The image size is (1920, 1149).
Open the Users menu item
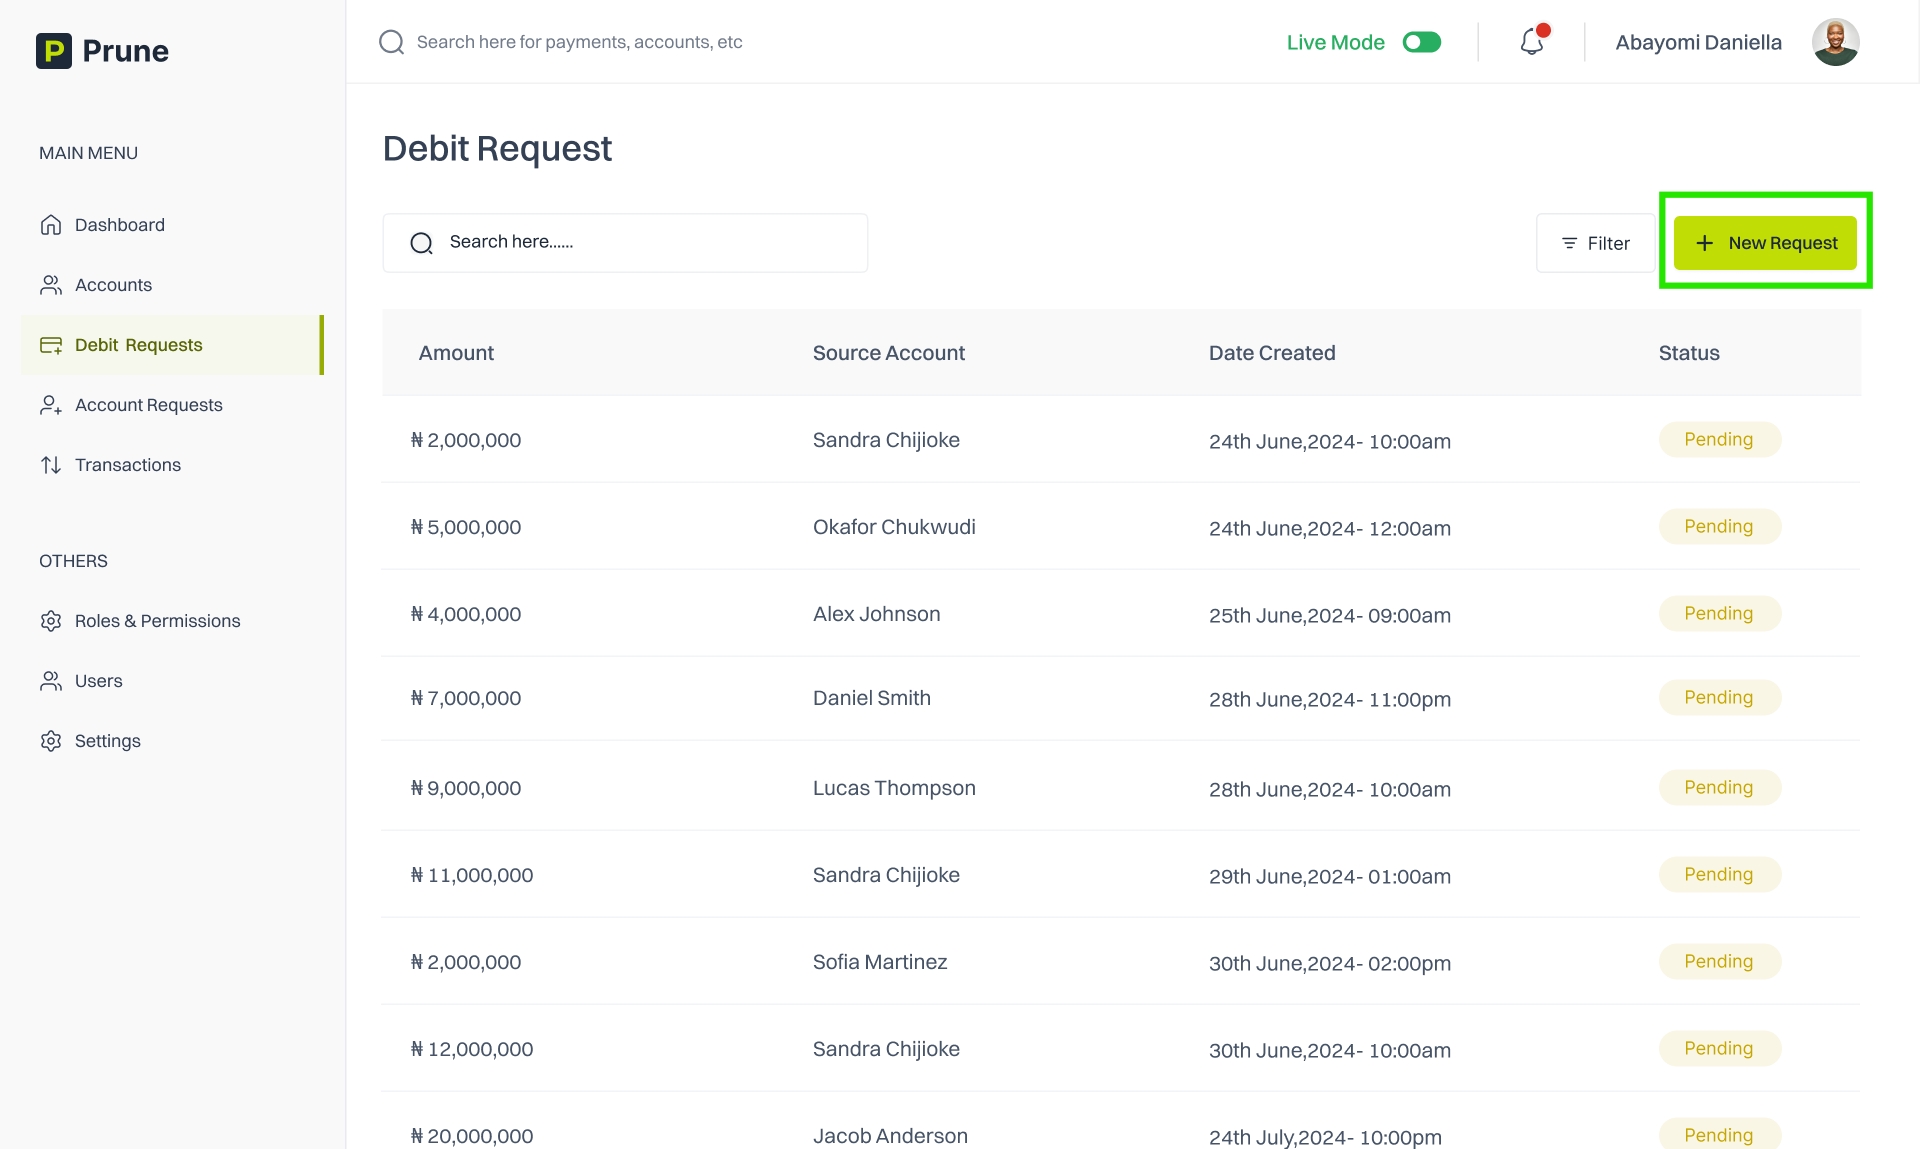point(98,681)
